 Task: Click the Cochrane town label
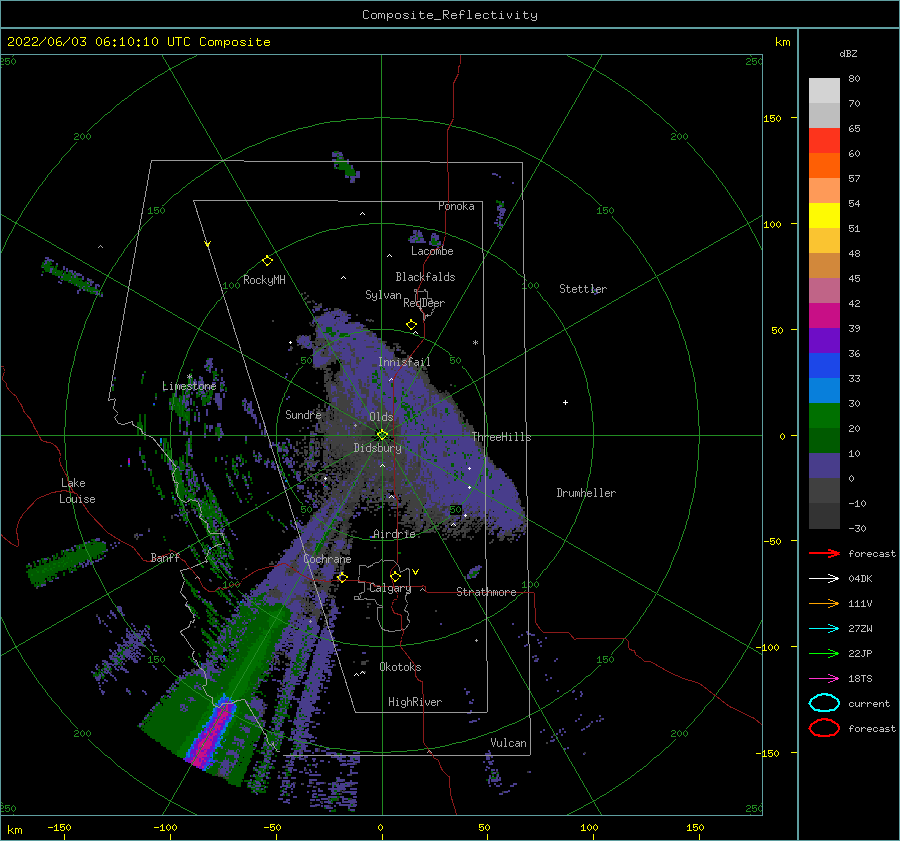327,559
